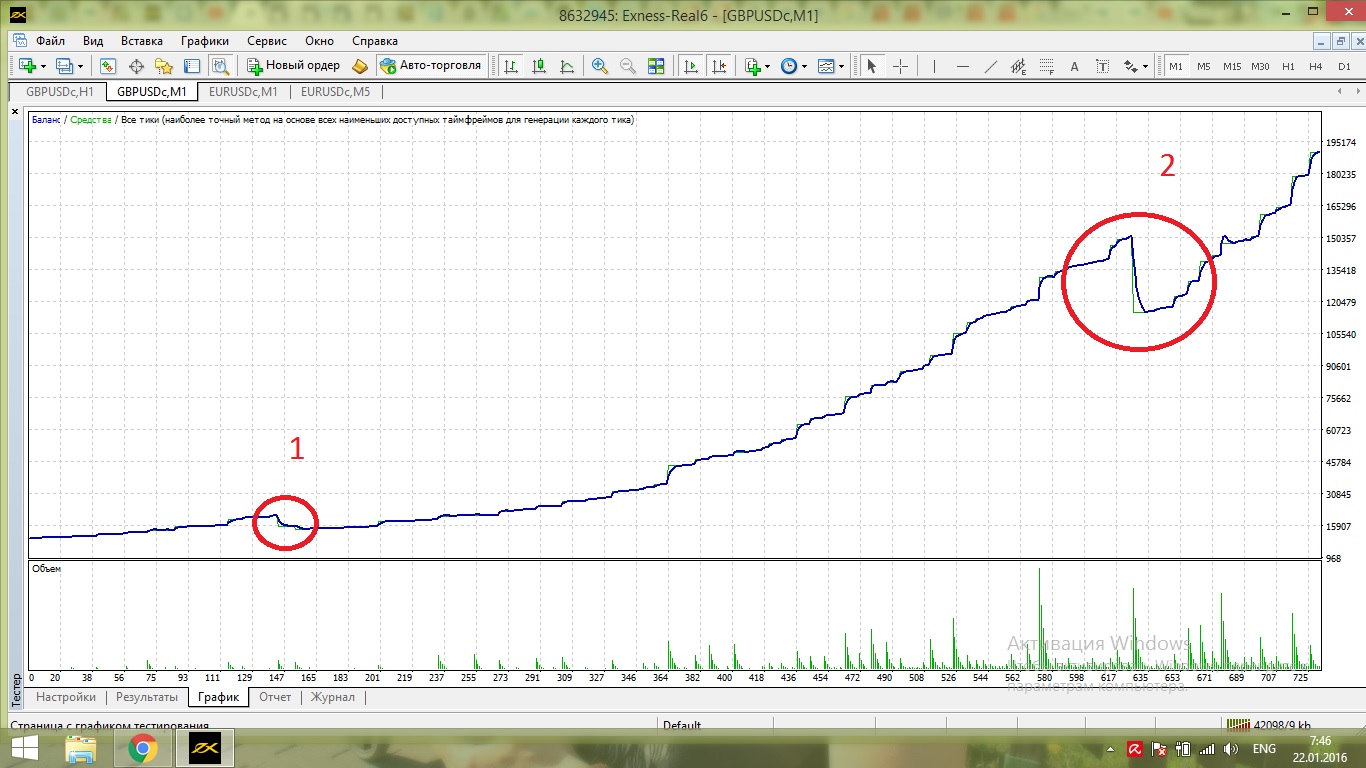Viewport: 1366px width, 768px height.
Task: Open the Справка menu
Action: 375,41
